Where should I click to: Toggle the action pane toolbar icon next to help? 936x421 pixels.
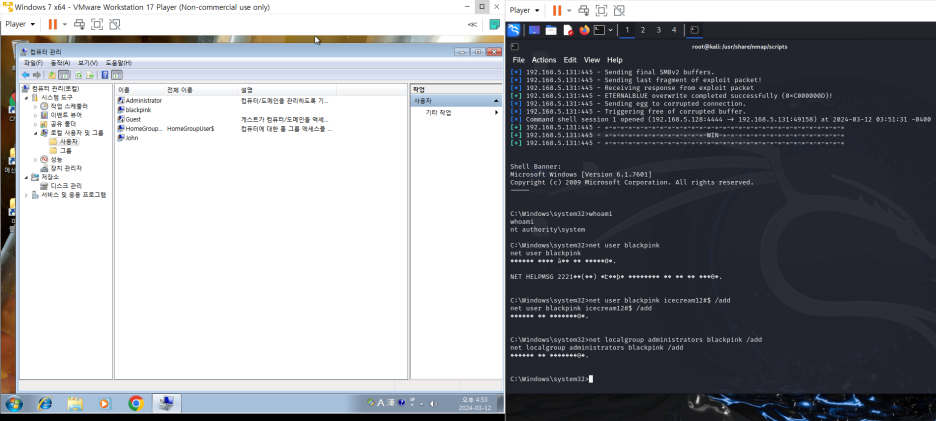117,75
